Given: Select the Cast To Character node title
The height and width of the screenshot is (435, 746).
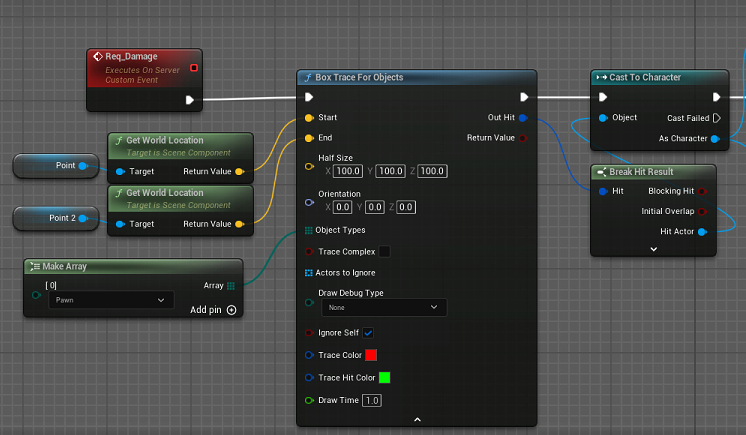Looking at the screenshot, I should (645, 77).
